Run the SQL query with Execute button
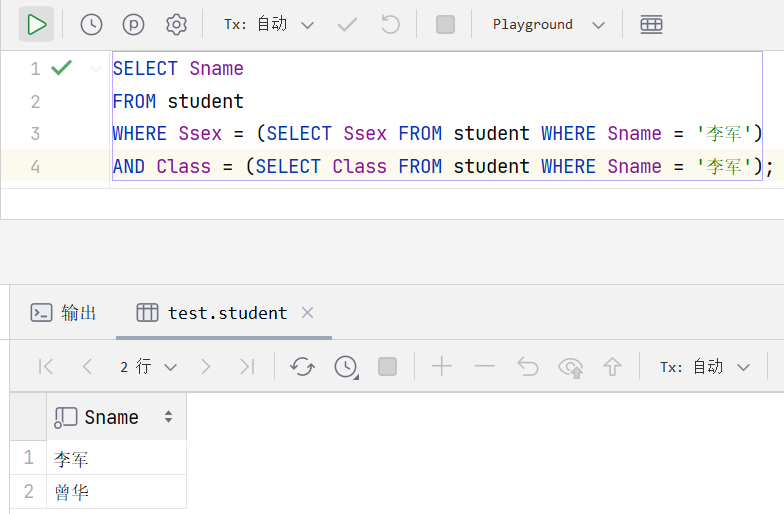 click(x=36, y=24)
